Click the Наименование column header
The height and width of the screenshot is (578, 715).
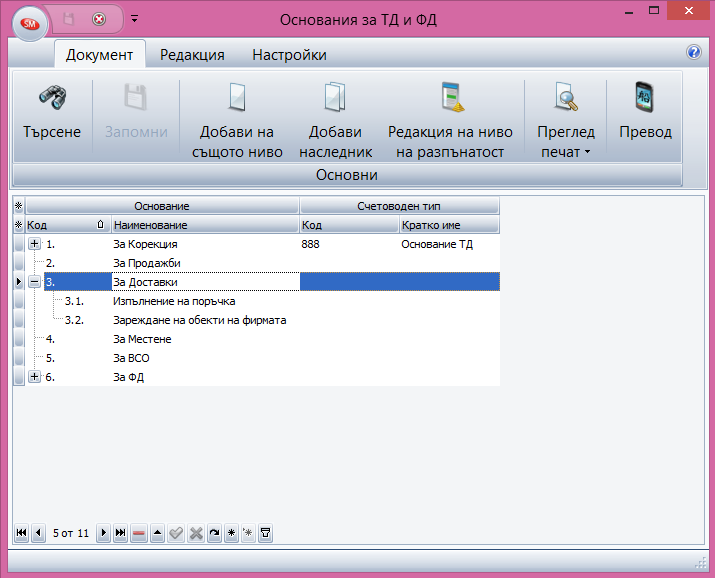(205, 225)
